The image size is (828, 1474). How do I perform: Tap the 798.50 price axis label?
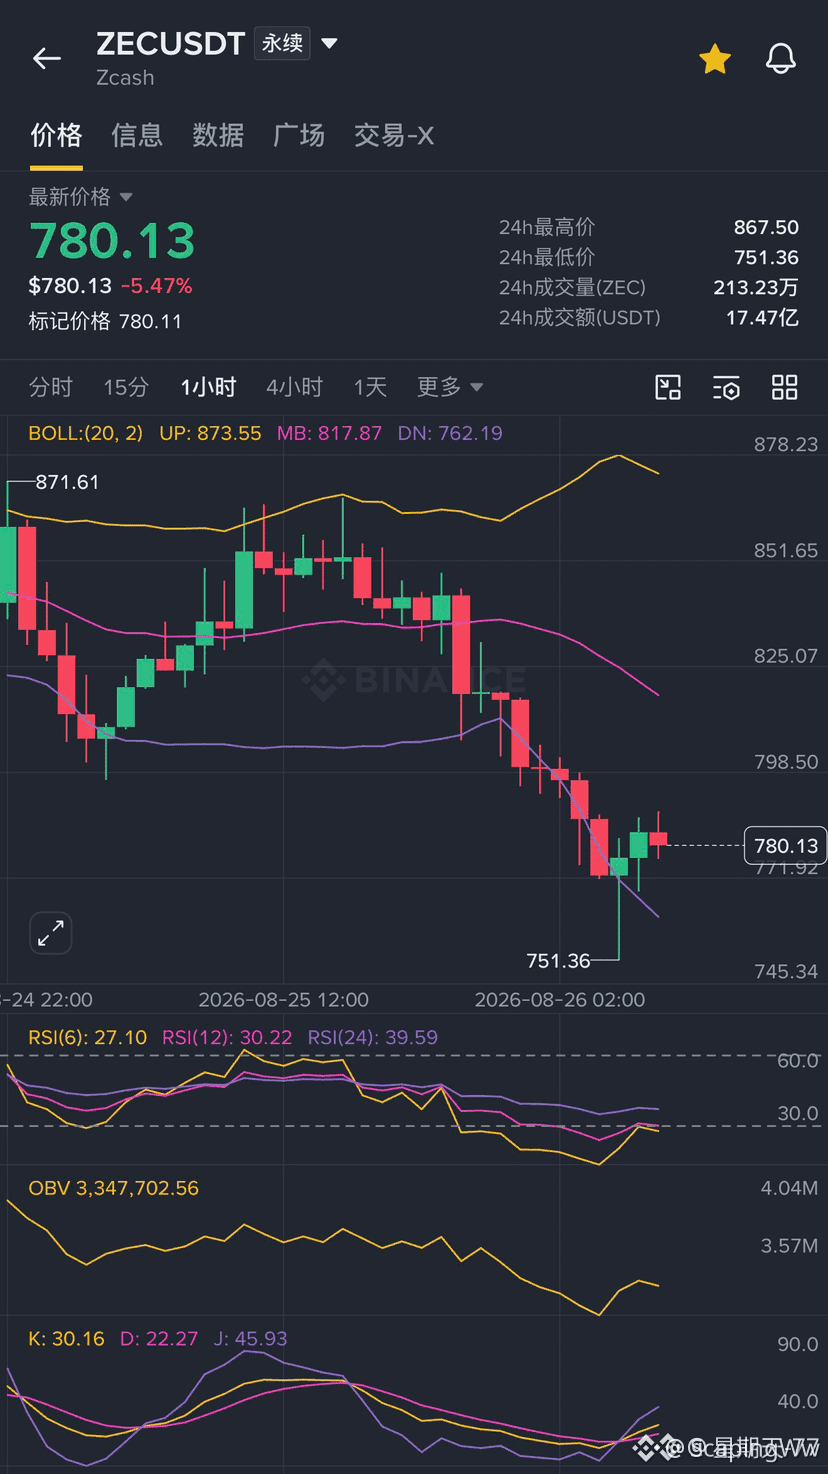click(786, 762)
